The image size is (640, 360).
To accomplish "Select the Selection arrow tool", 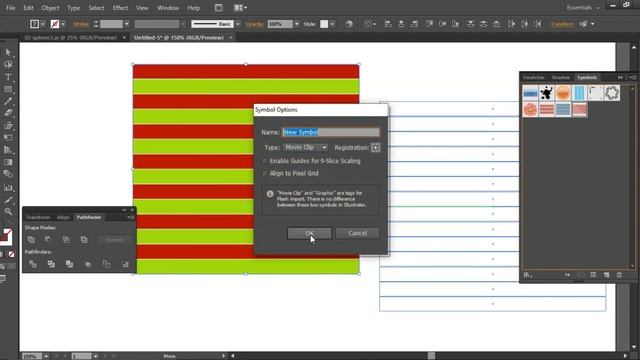I will [x=8, y=52].
